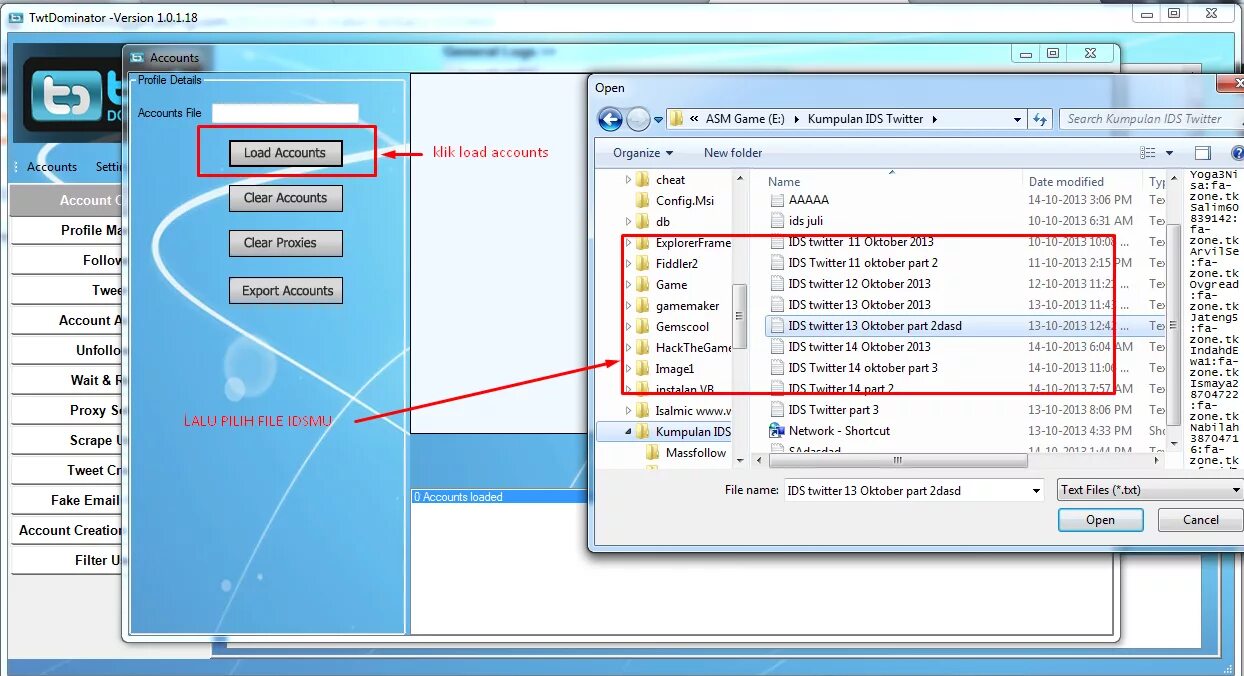Open the File name combo box dropdown

(1035, 491)
